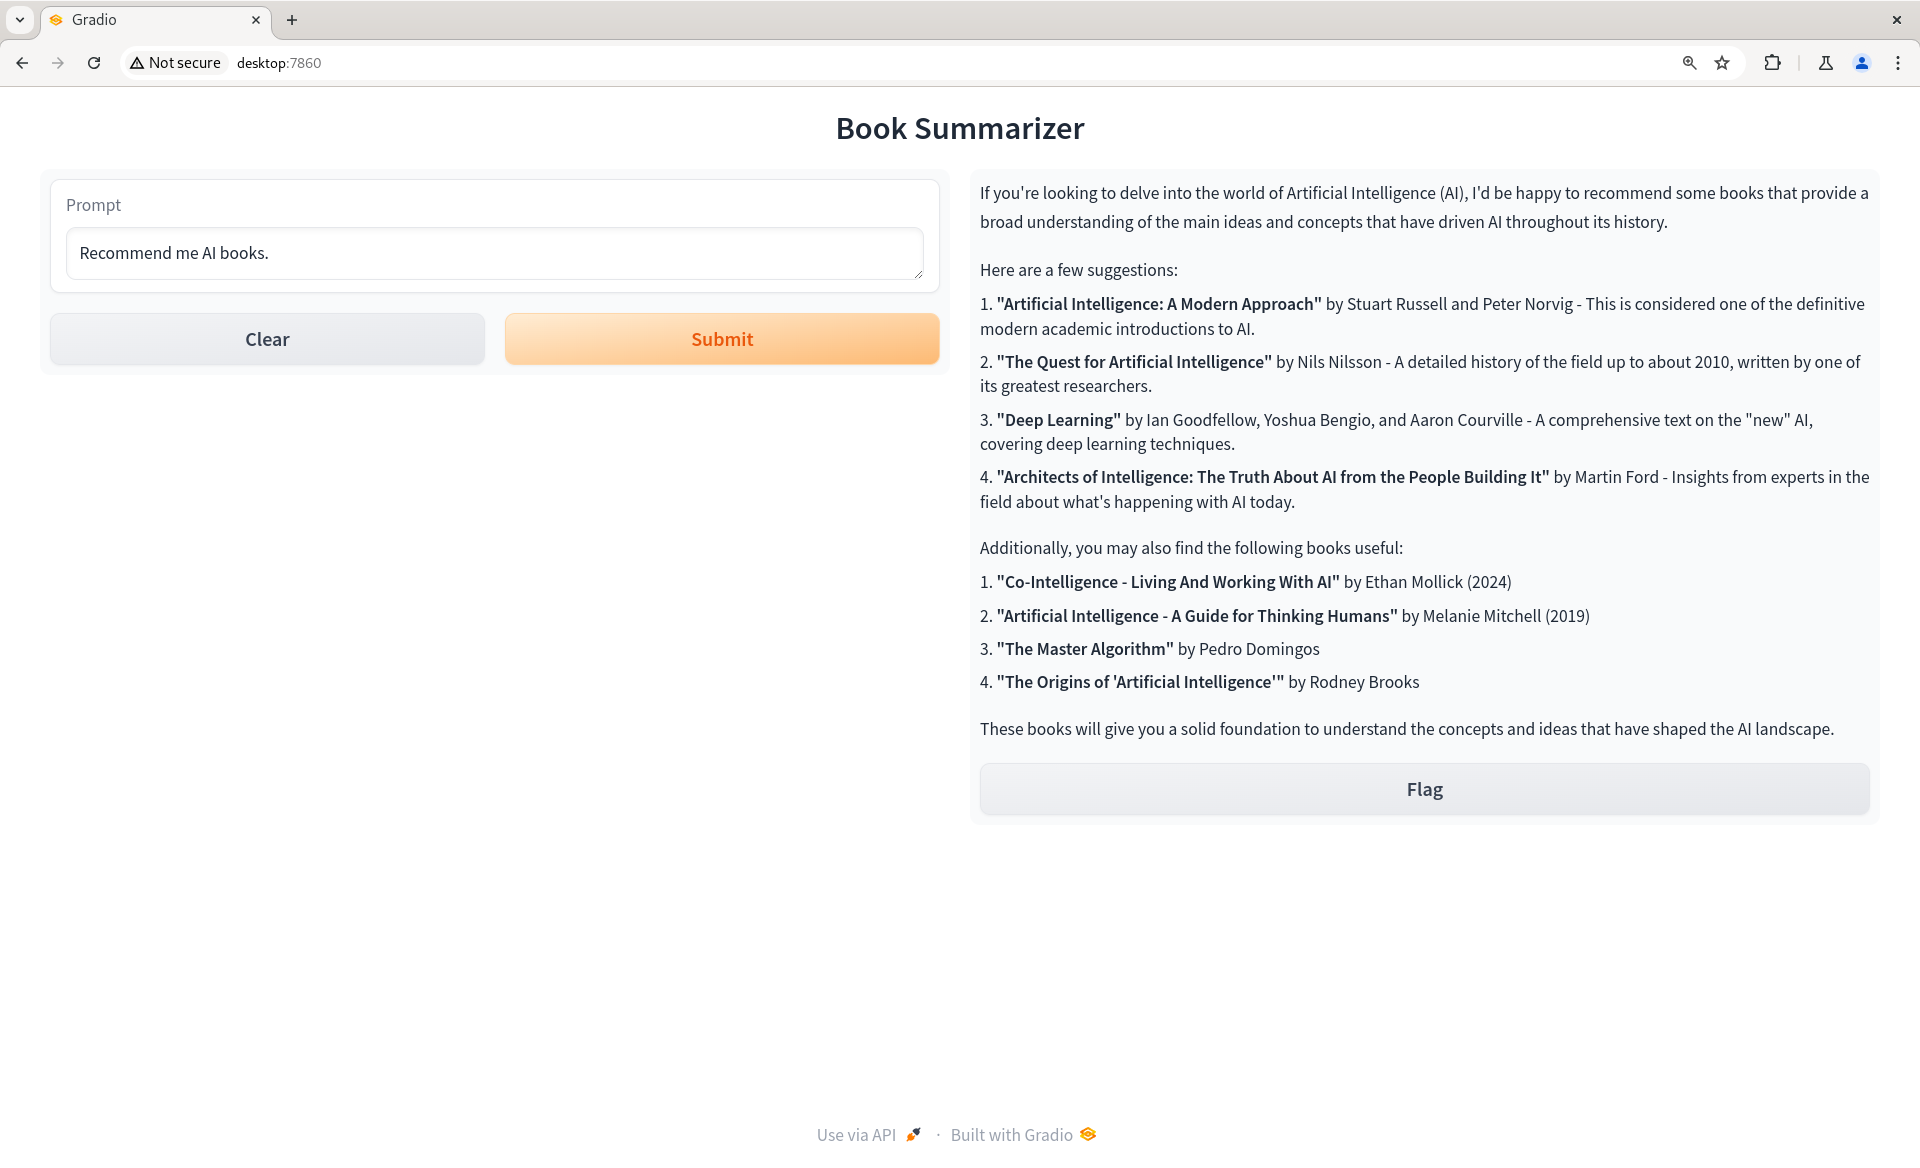The height and width of the screenshot is (1168, 1920).
Task: Open the user profile avatar icon
Action: point(1862,63)
